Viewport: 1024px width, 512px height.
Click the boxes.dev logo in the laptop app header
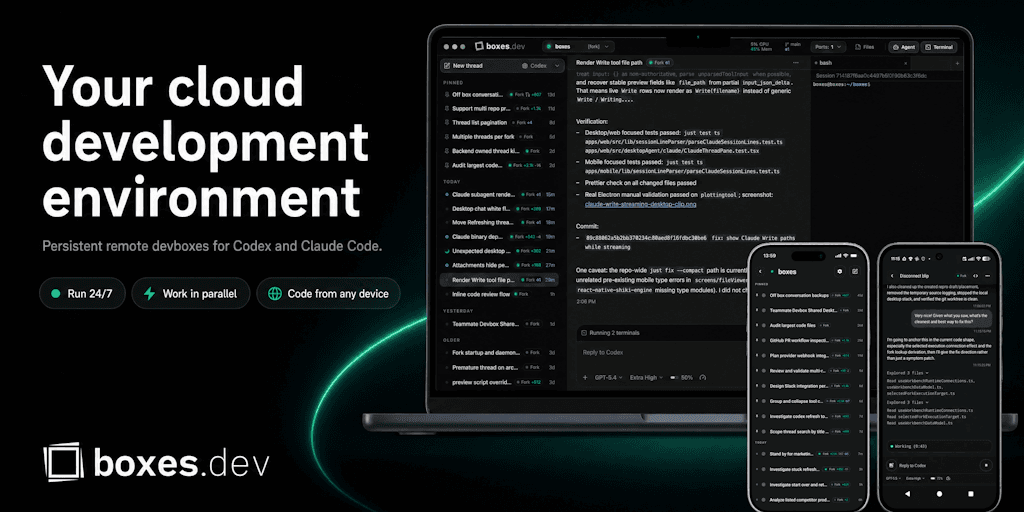pos(500,46)
